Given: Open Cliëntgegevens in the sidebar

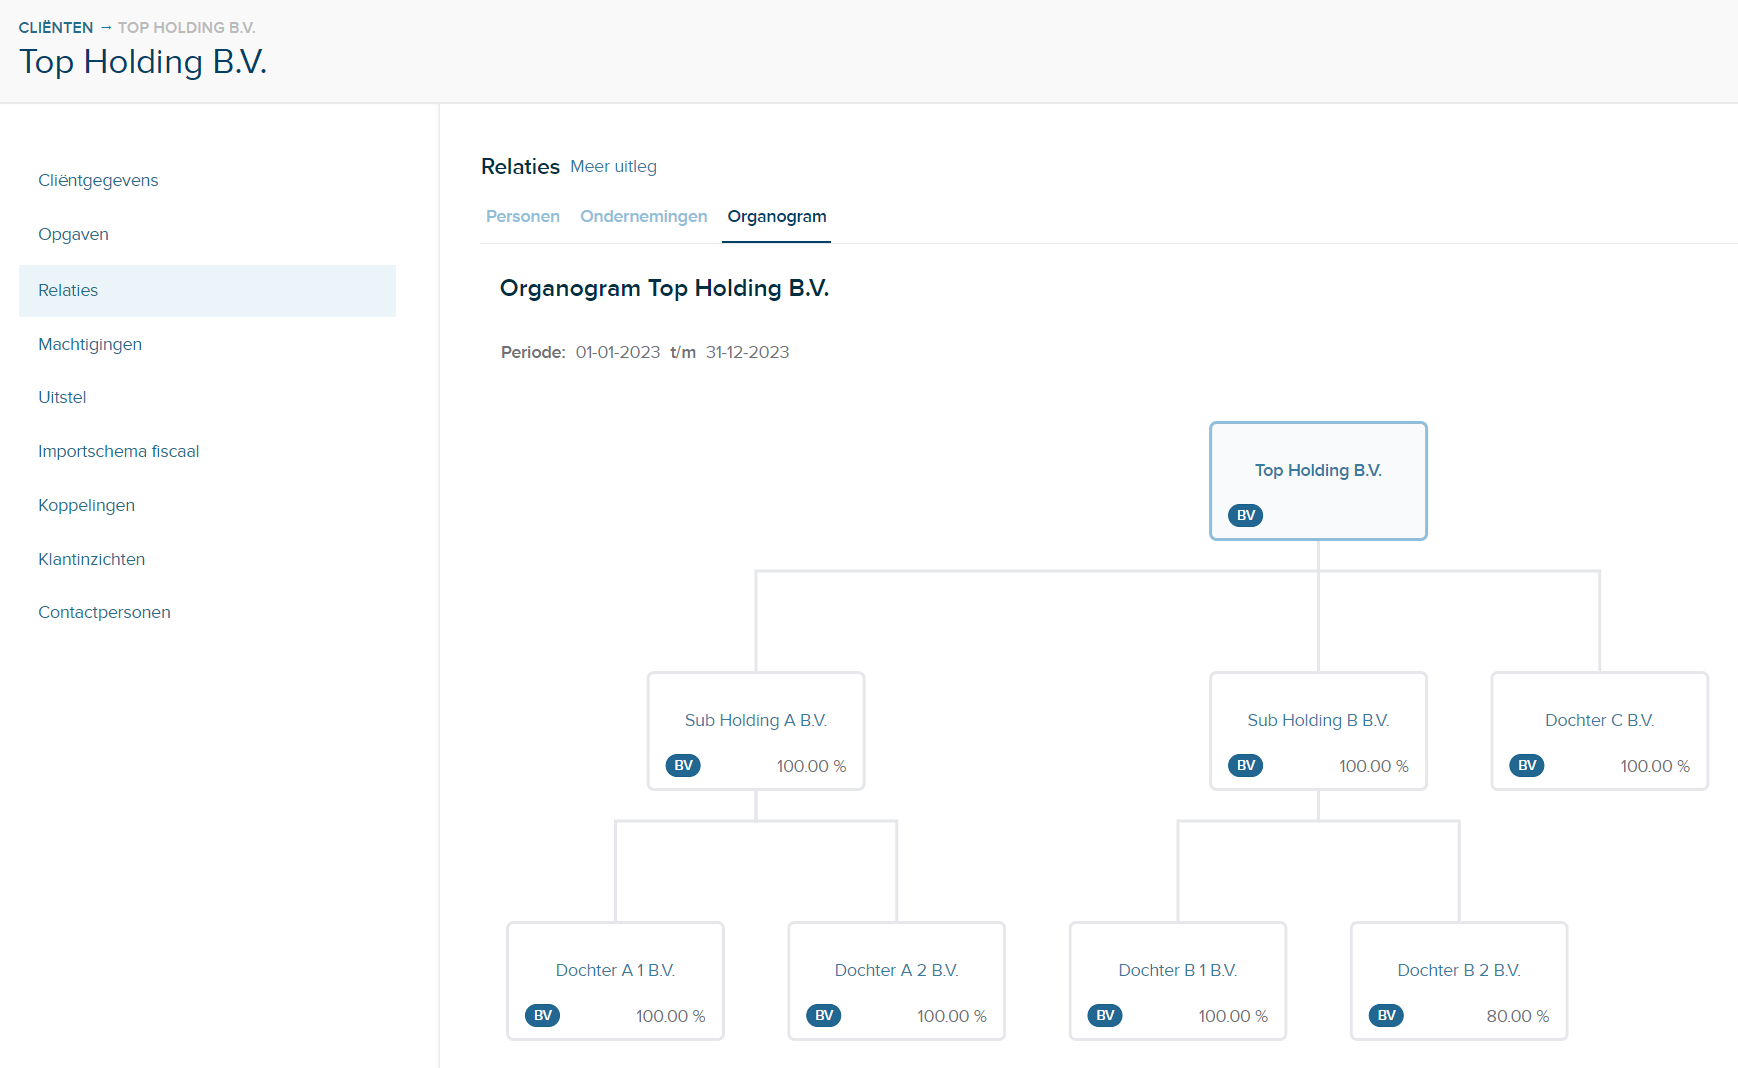Looking at the screenshot, I should 98,181.
